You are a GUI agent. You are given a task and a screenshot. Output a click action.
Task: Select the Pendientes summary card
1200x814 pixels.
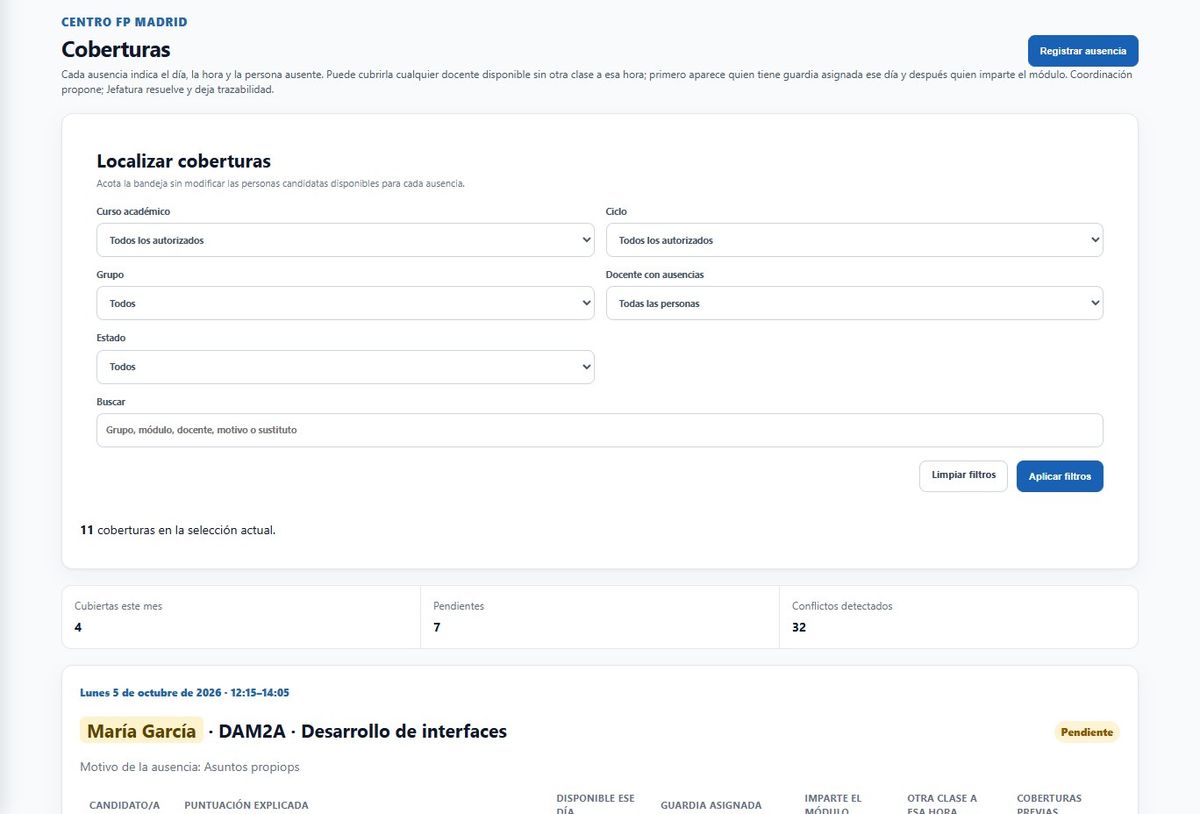point(600,617)
